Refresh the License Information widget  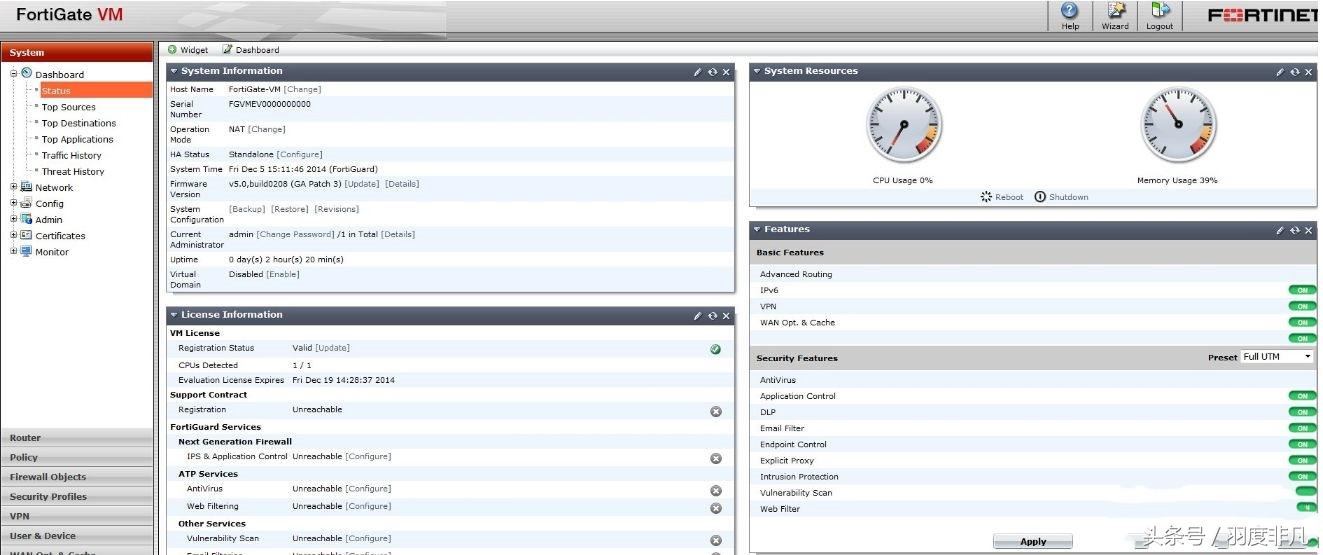(x=712, y=316)
